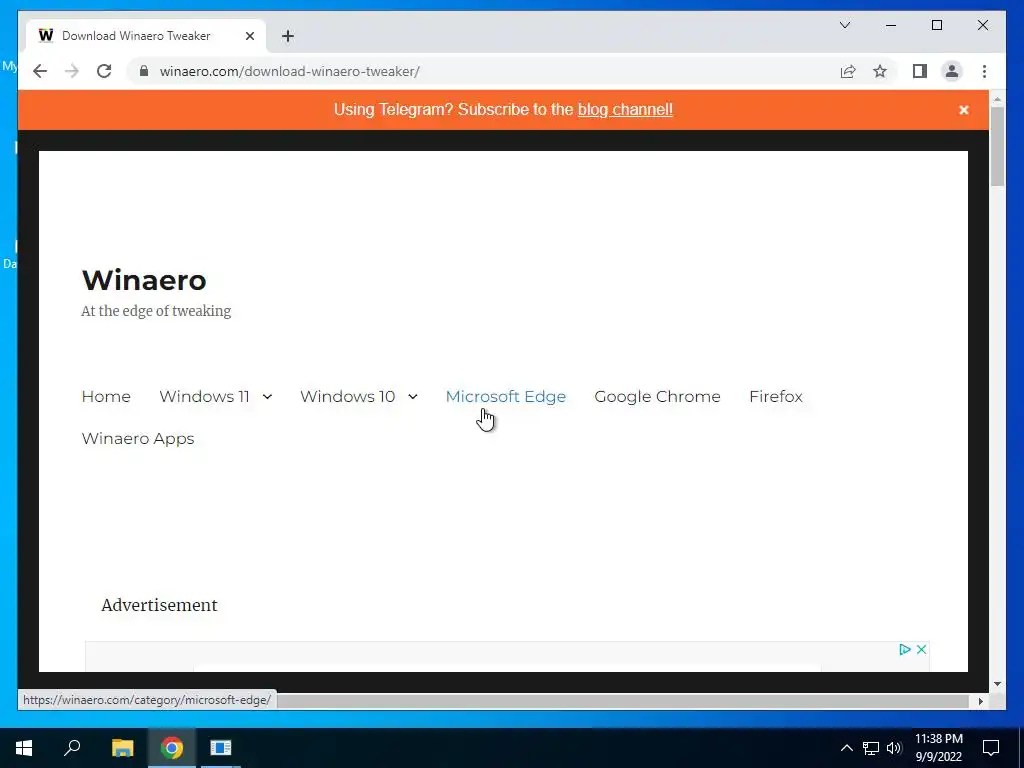
Task: Open the Windows 10 menu item
Action: (x=347, y=396)
